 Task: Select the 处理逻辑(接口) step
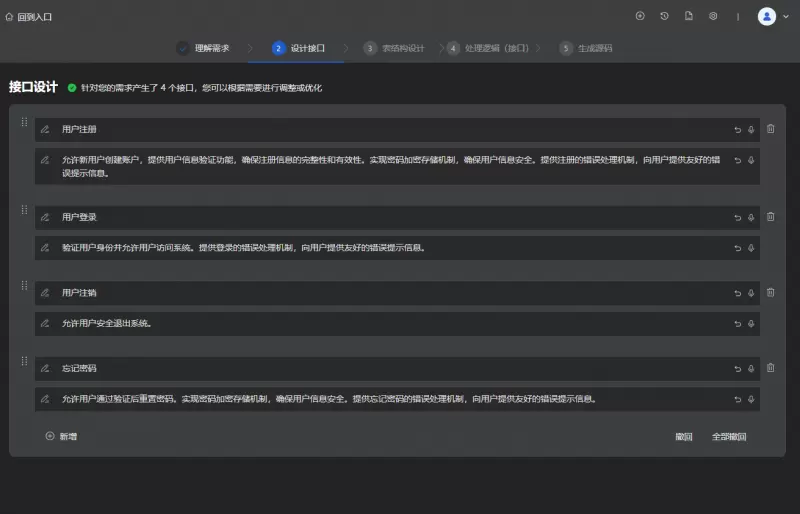click(489, 48)
